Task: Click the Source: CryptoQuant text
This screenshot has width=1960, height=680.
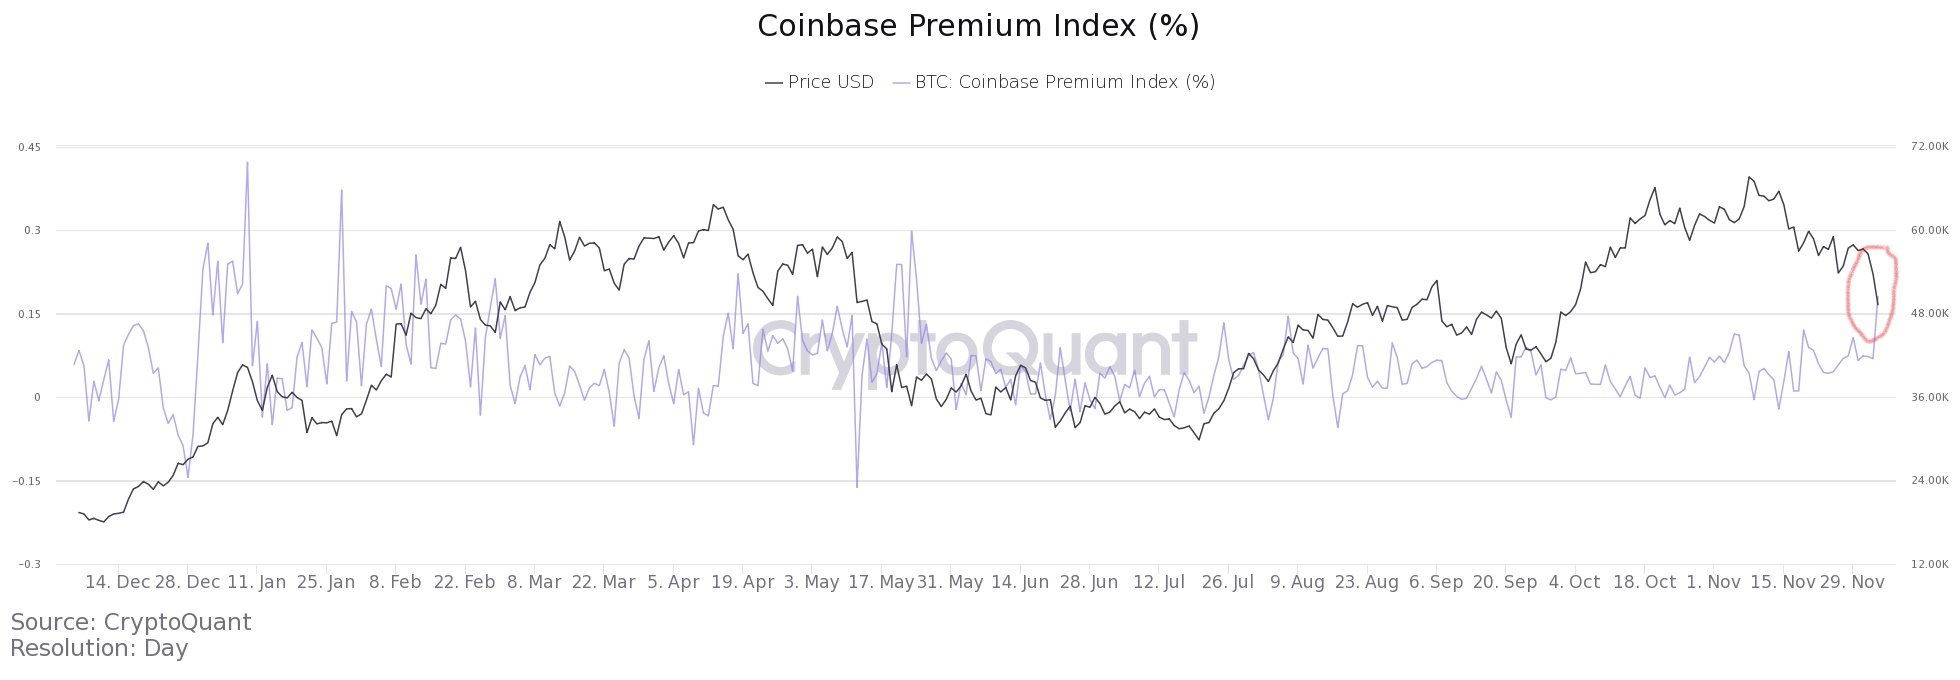Action: coord(131,622)
